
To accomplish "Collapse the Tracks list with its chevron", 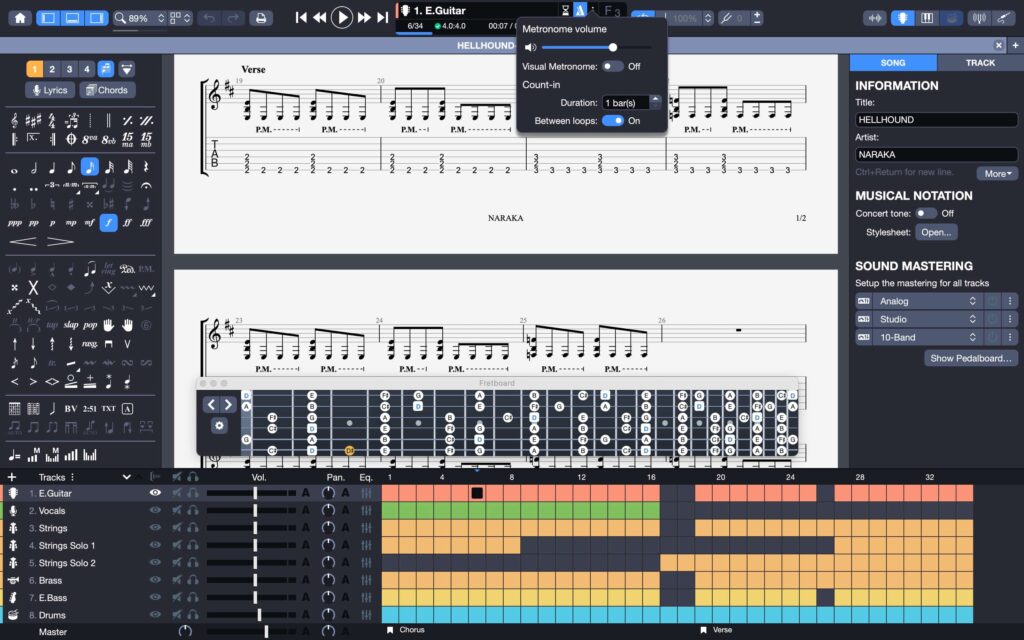I will (125, 477).
